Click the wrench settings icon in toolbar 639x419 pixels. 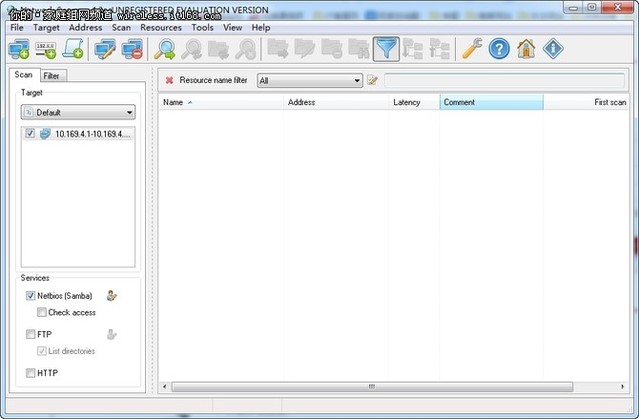click(471, 48)
